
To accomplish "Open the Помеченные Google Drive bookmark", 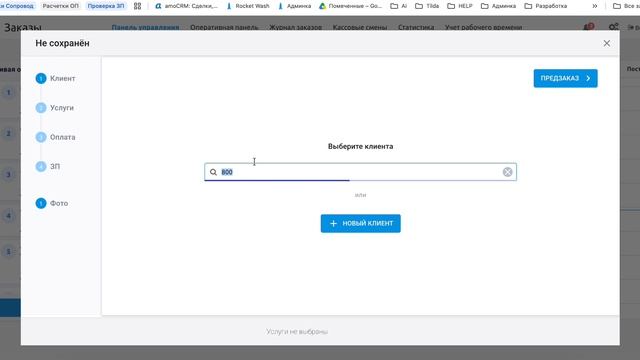I will (351, 6).
